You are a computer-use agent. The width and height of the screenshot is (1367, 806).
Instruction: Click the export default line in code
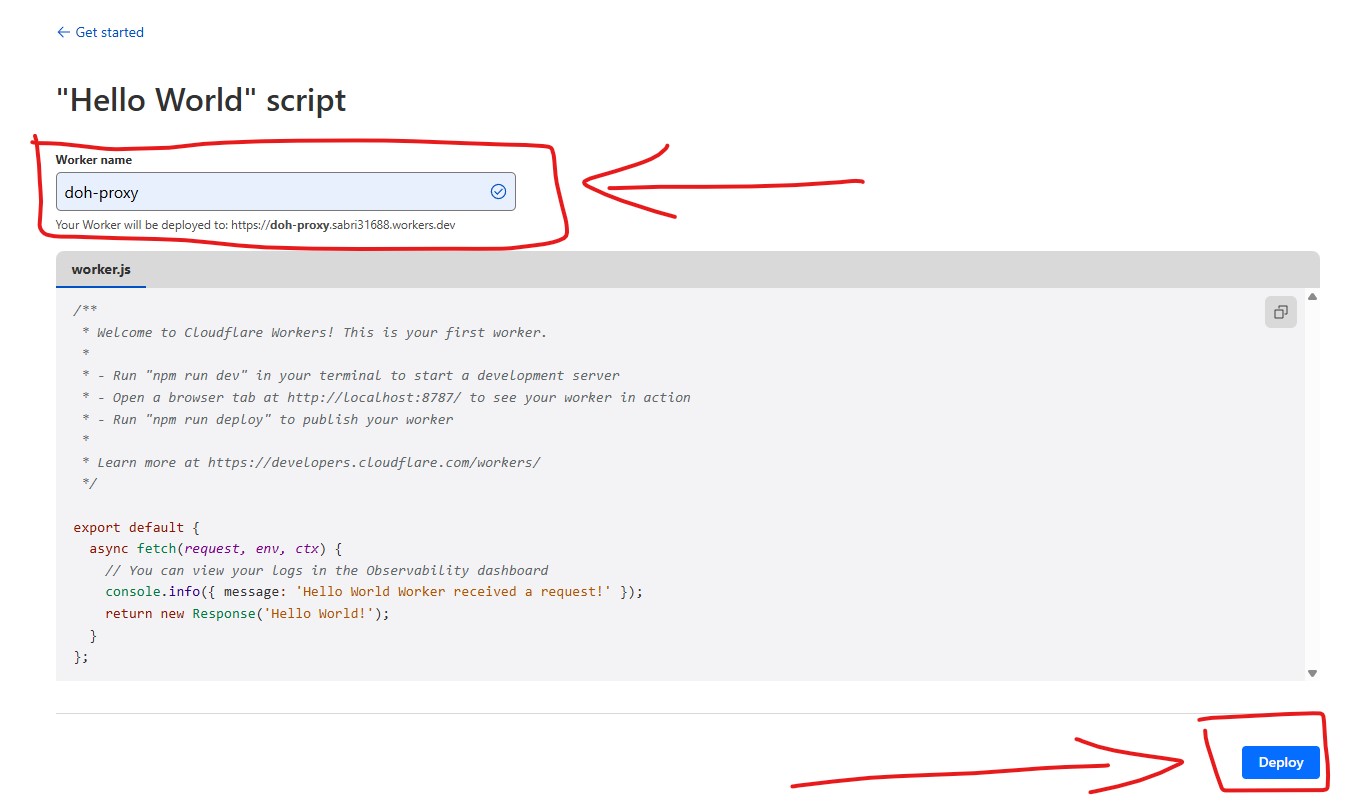click(x=128, y=527)
